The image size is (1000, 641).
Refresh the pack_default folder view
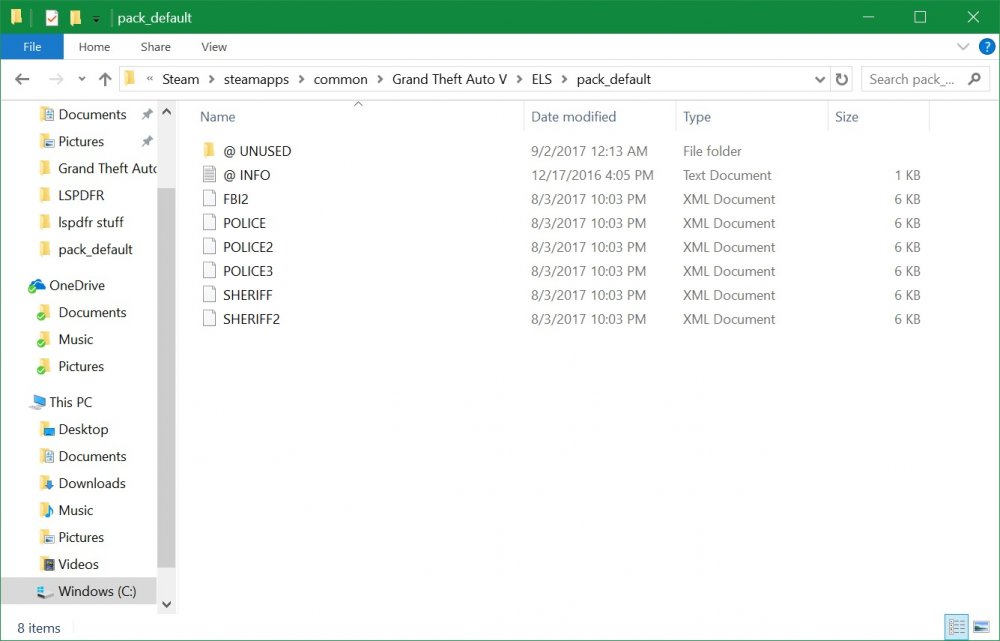pyautogui.click(x=842, y=79)
